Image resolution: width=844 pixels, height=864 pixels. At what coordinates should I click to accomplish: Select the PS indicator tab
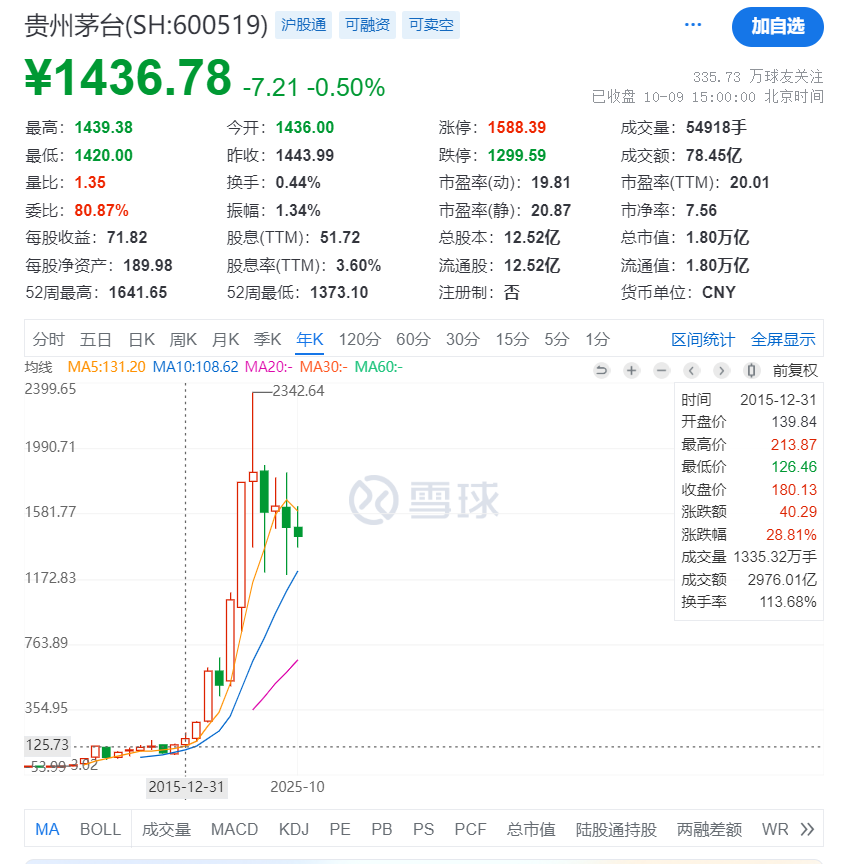(424, 829)
